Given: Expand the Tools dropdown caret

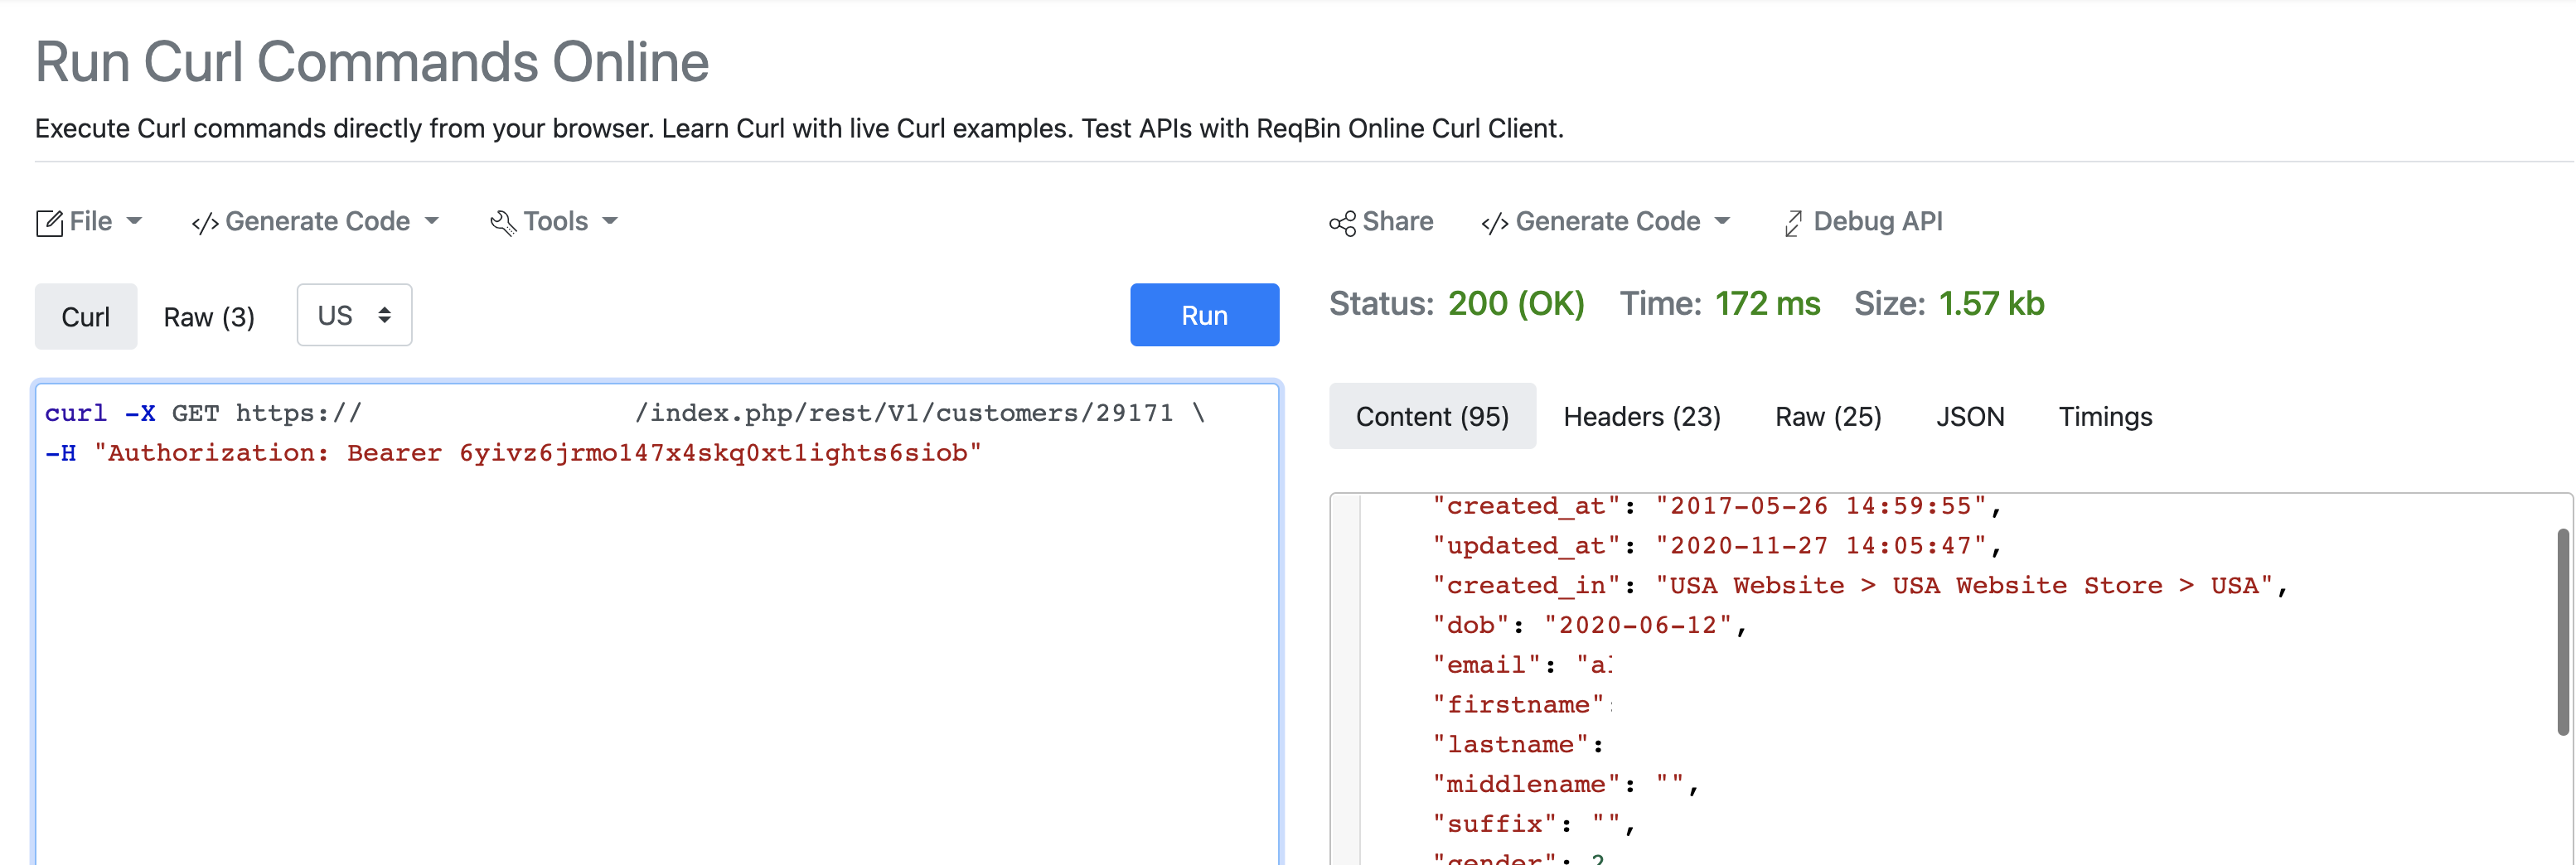Looking at the screenshot, I should coord(610,221).
